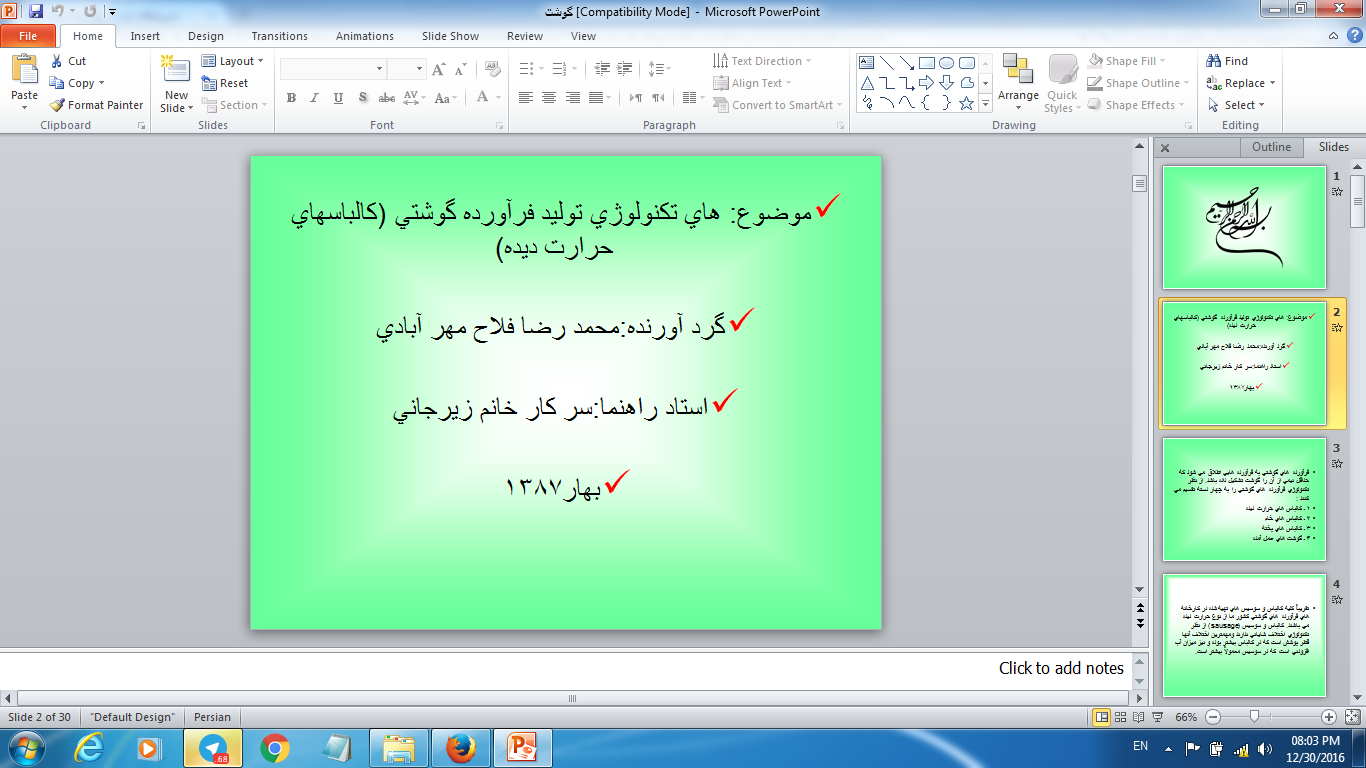
Task: Toggle Bold text formatting
Action: (291, 98)
